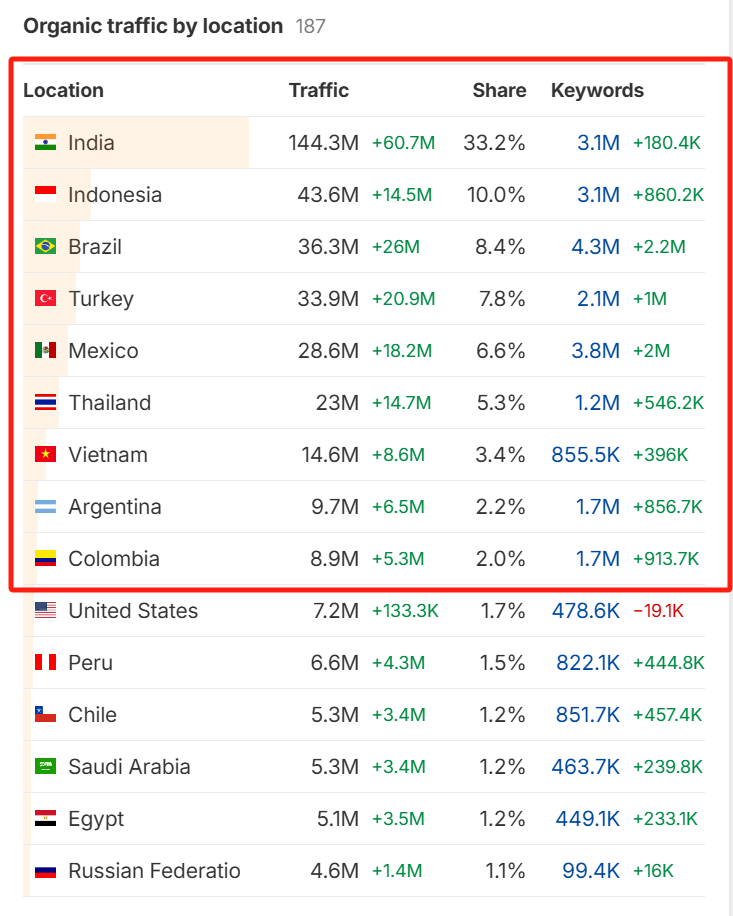Click the Mexico flag icon

click(x=45, y=351)
